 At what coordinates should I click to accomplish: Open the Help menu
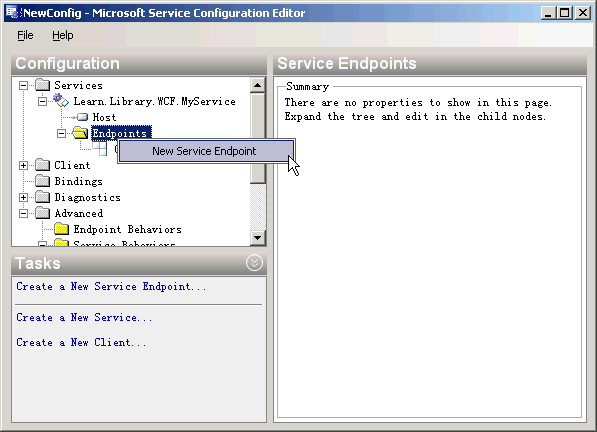pyautogui.click(x=63, y=35)
